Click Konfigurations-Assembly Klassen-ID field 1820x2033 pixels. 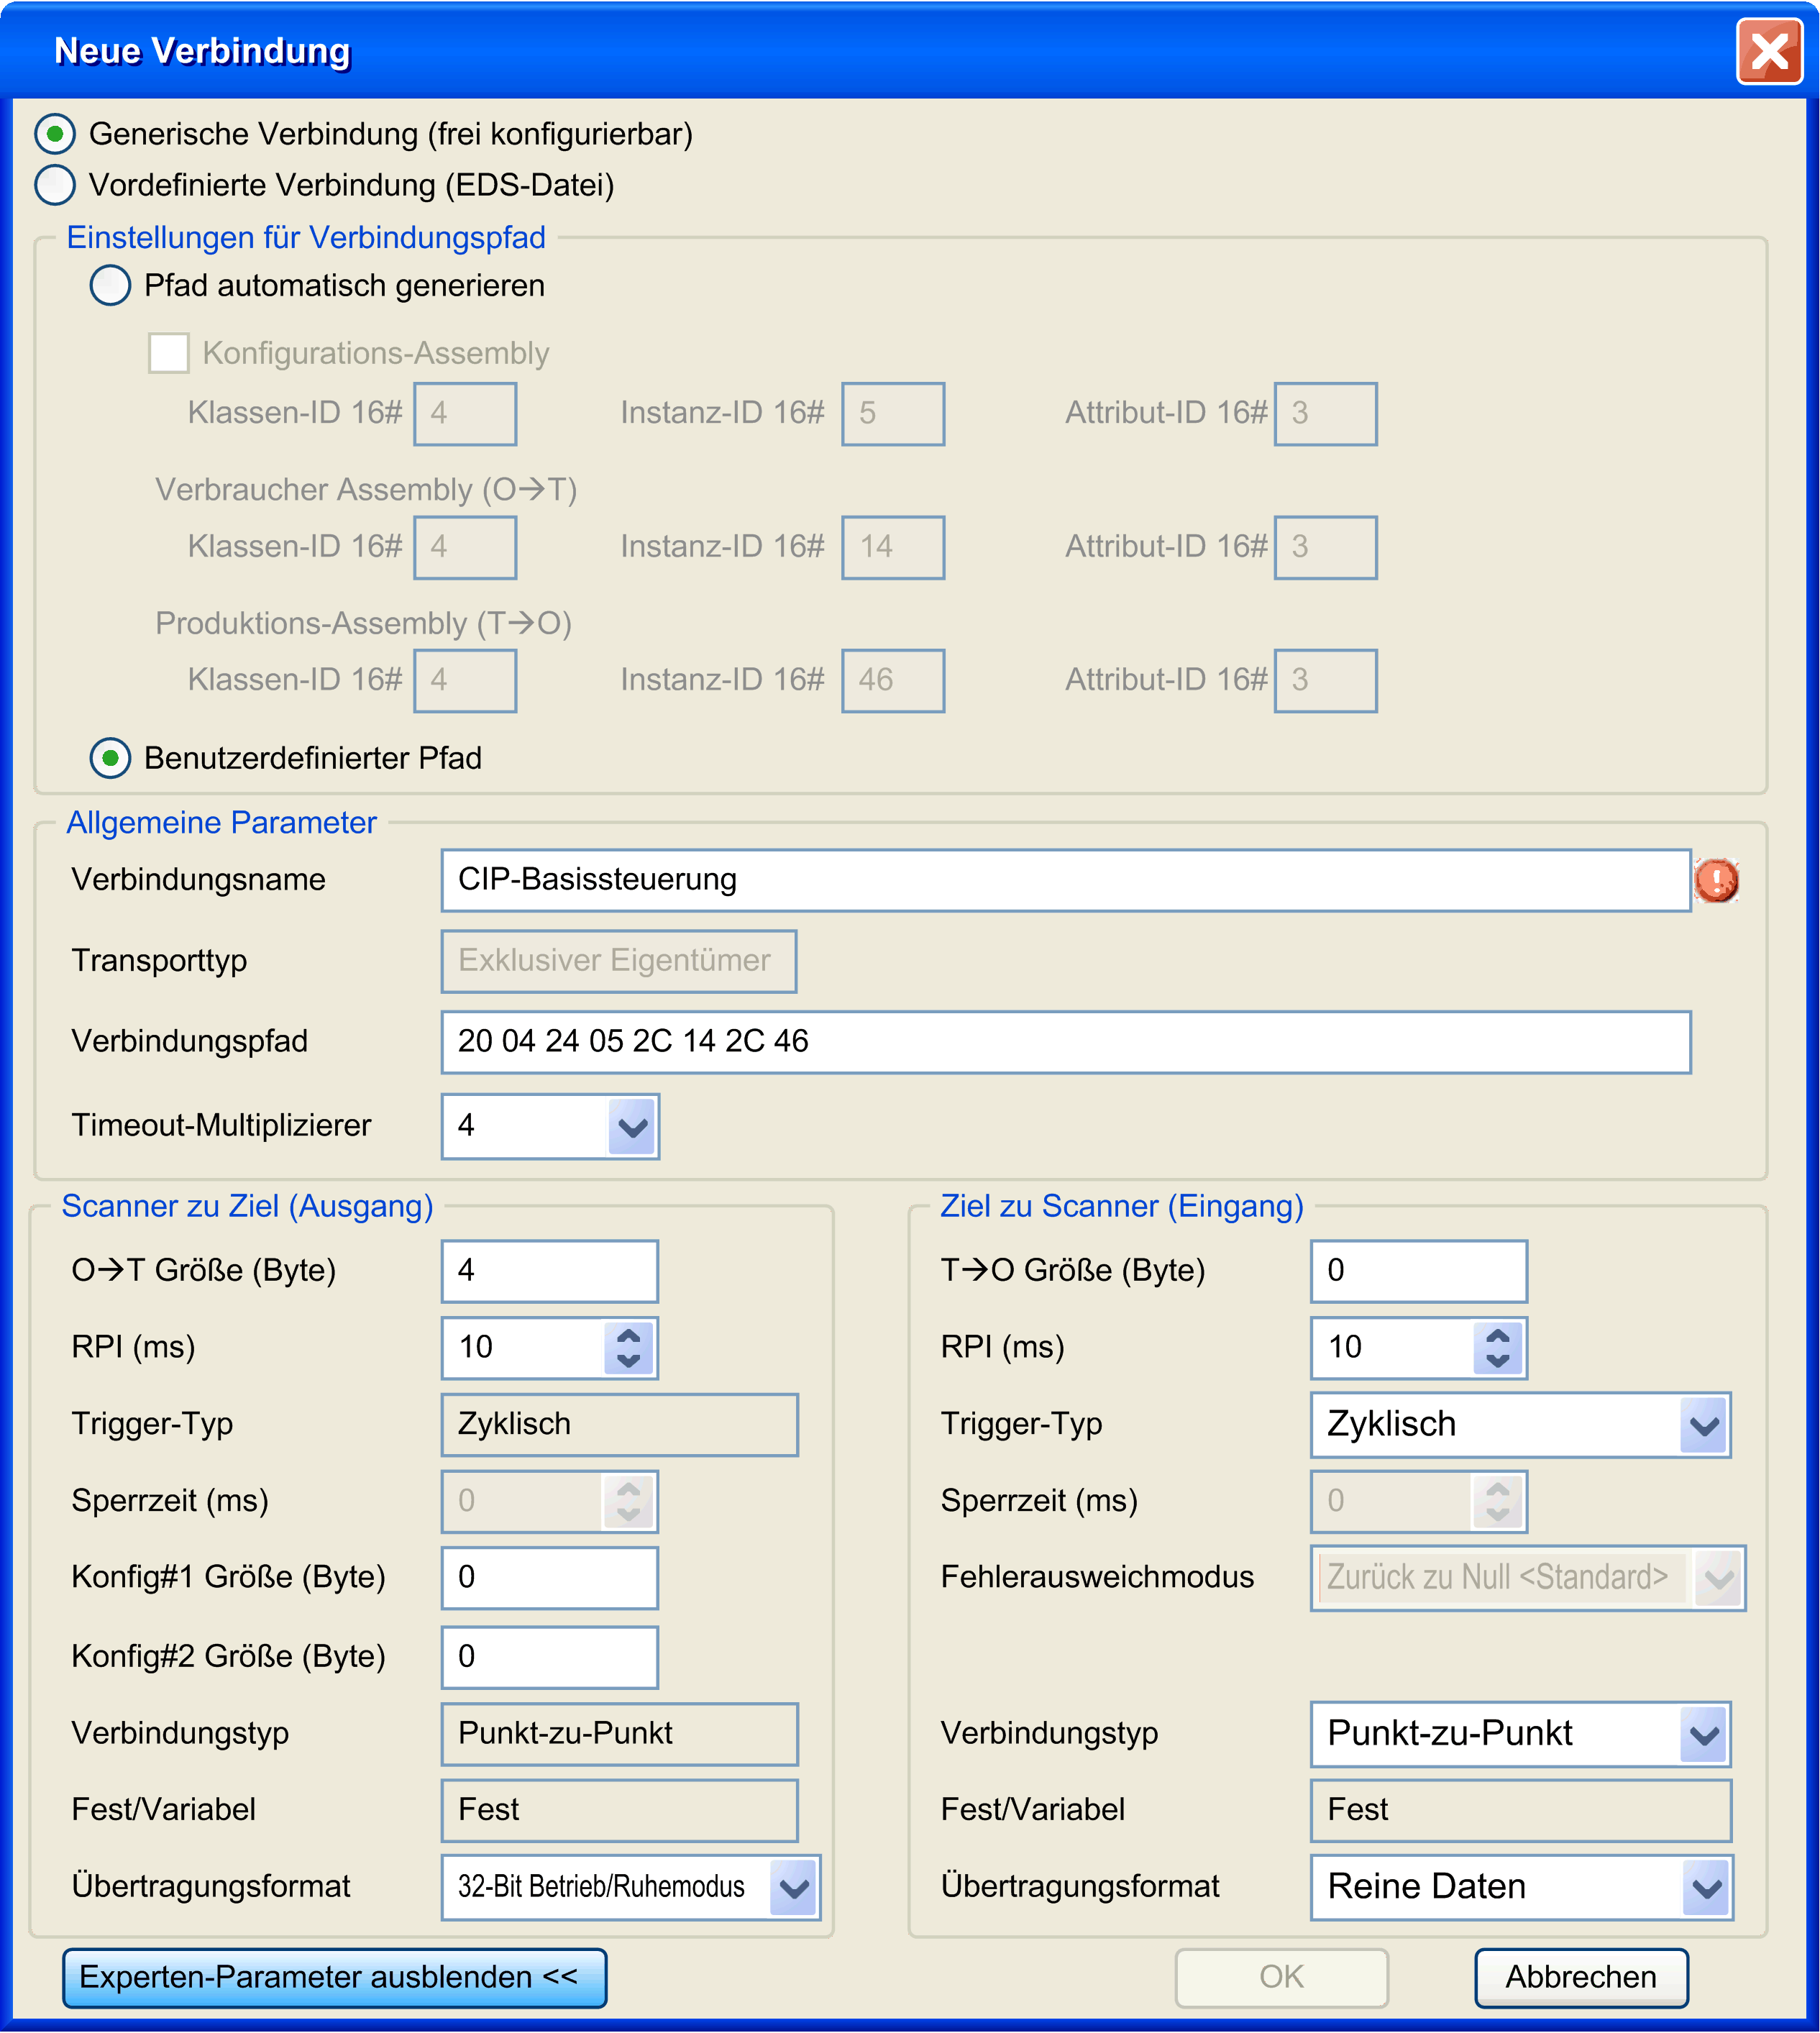click(466, 414)
